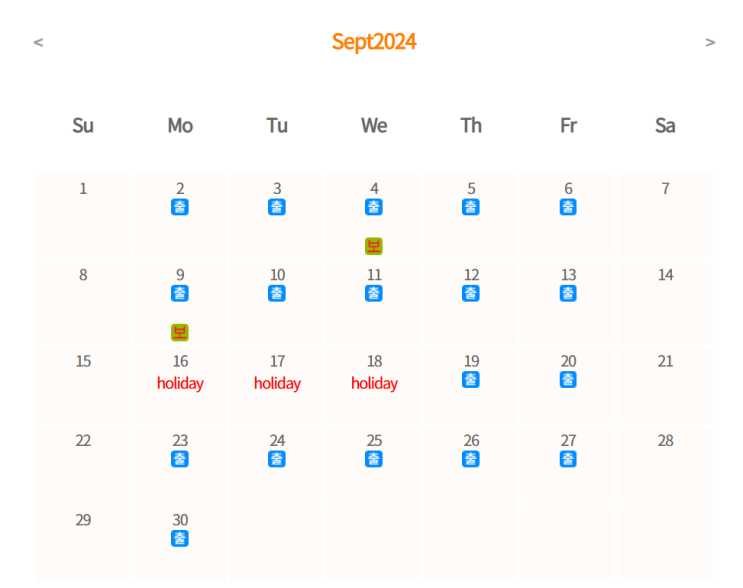Click the blue attendance icon on September 11

click(x=374, y=293)
